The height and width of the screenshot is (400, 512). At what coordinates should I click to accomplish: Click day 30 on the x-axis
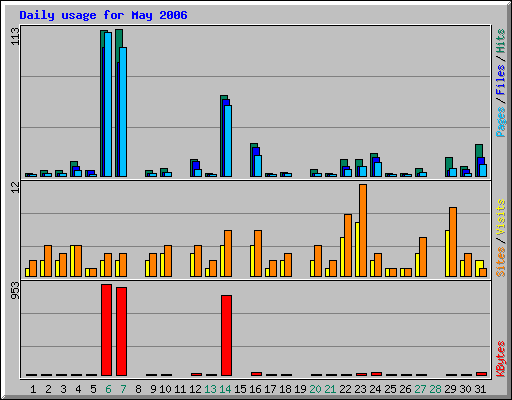pos(465,389)
